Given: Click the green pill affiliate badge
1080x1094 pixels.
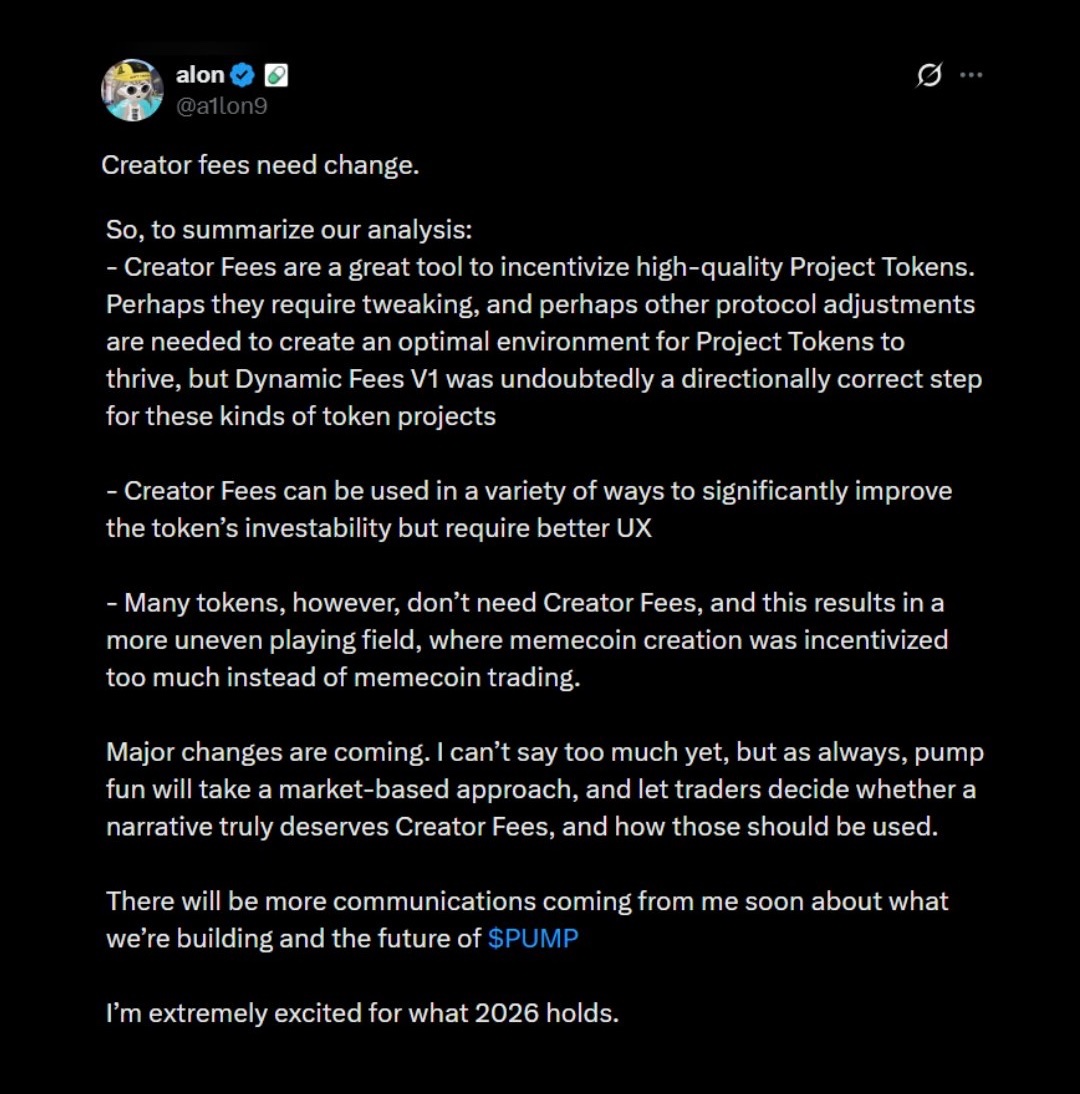Looking at the screenshot, I should 276,75.
